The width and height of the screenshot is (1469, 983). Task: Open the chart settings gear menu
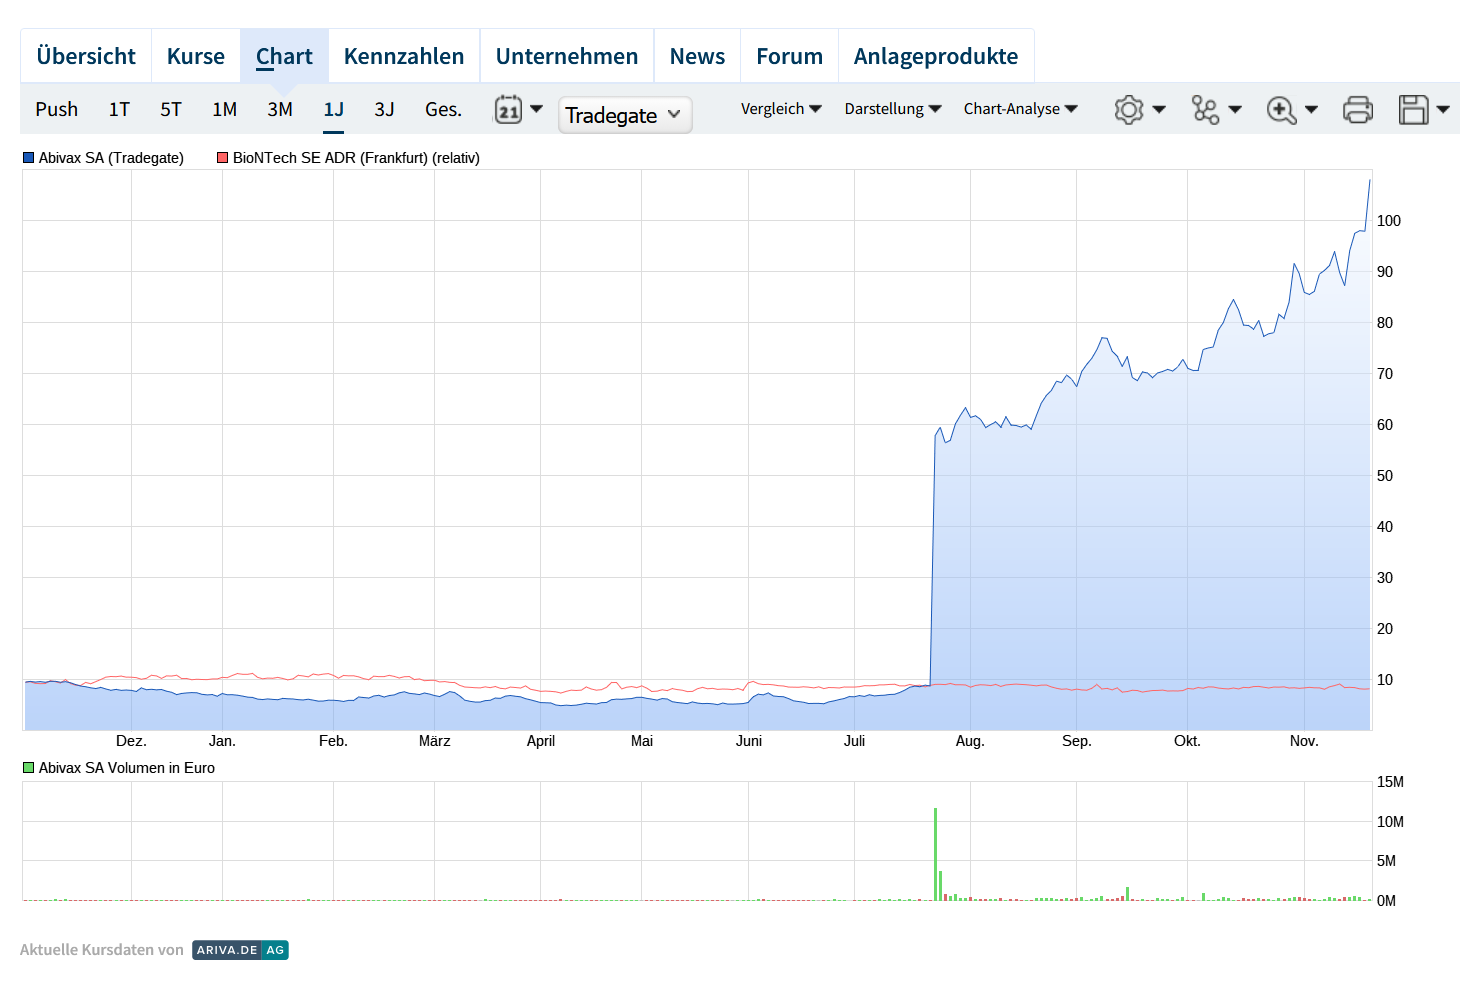[x=1129, y=109]
